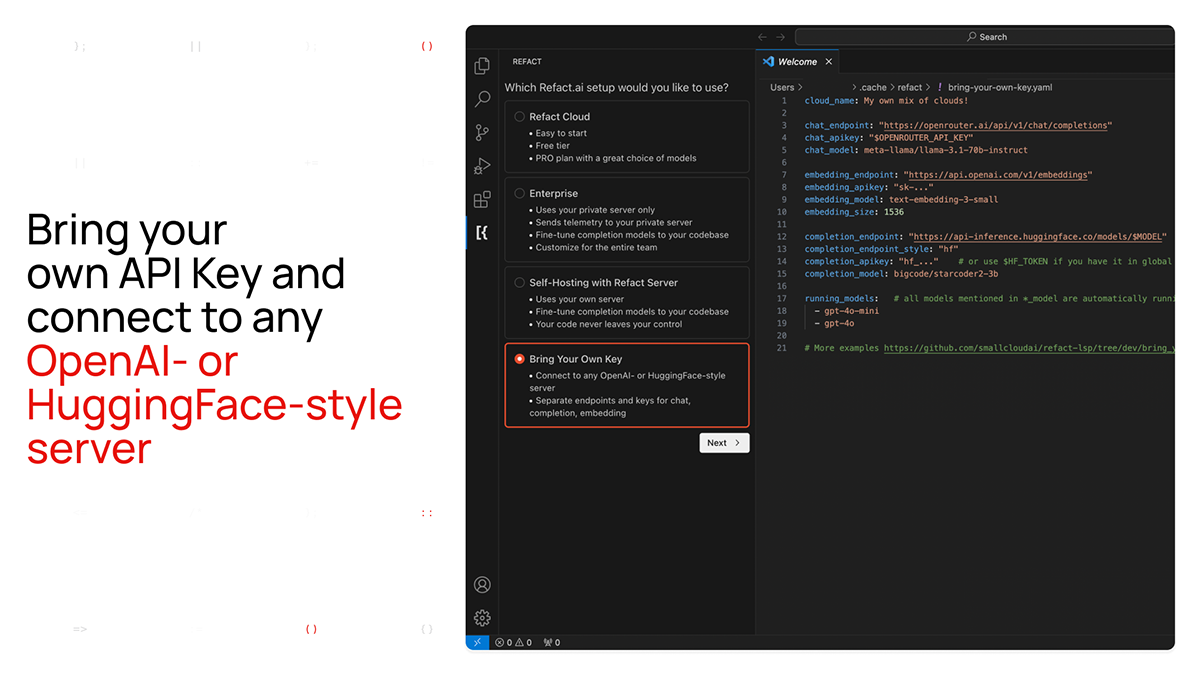The image size is (1200, 675).
Task: Open the github.com smallcloudai examples link
Action: tap(1029, 348)
